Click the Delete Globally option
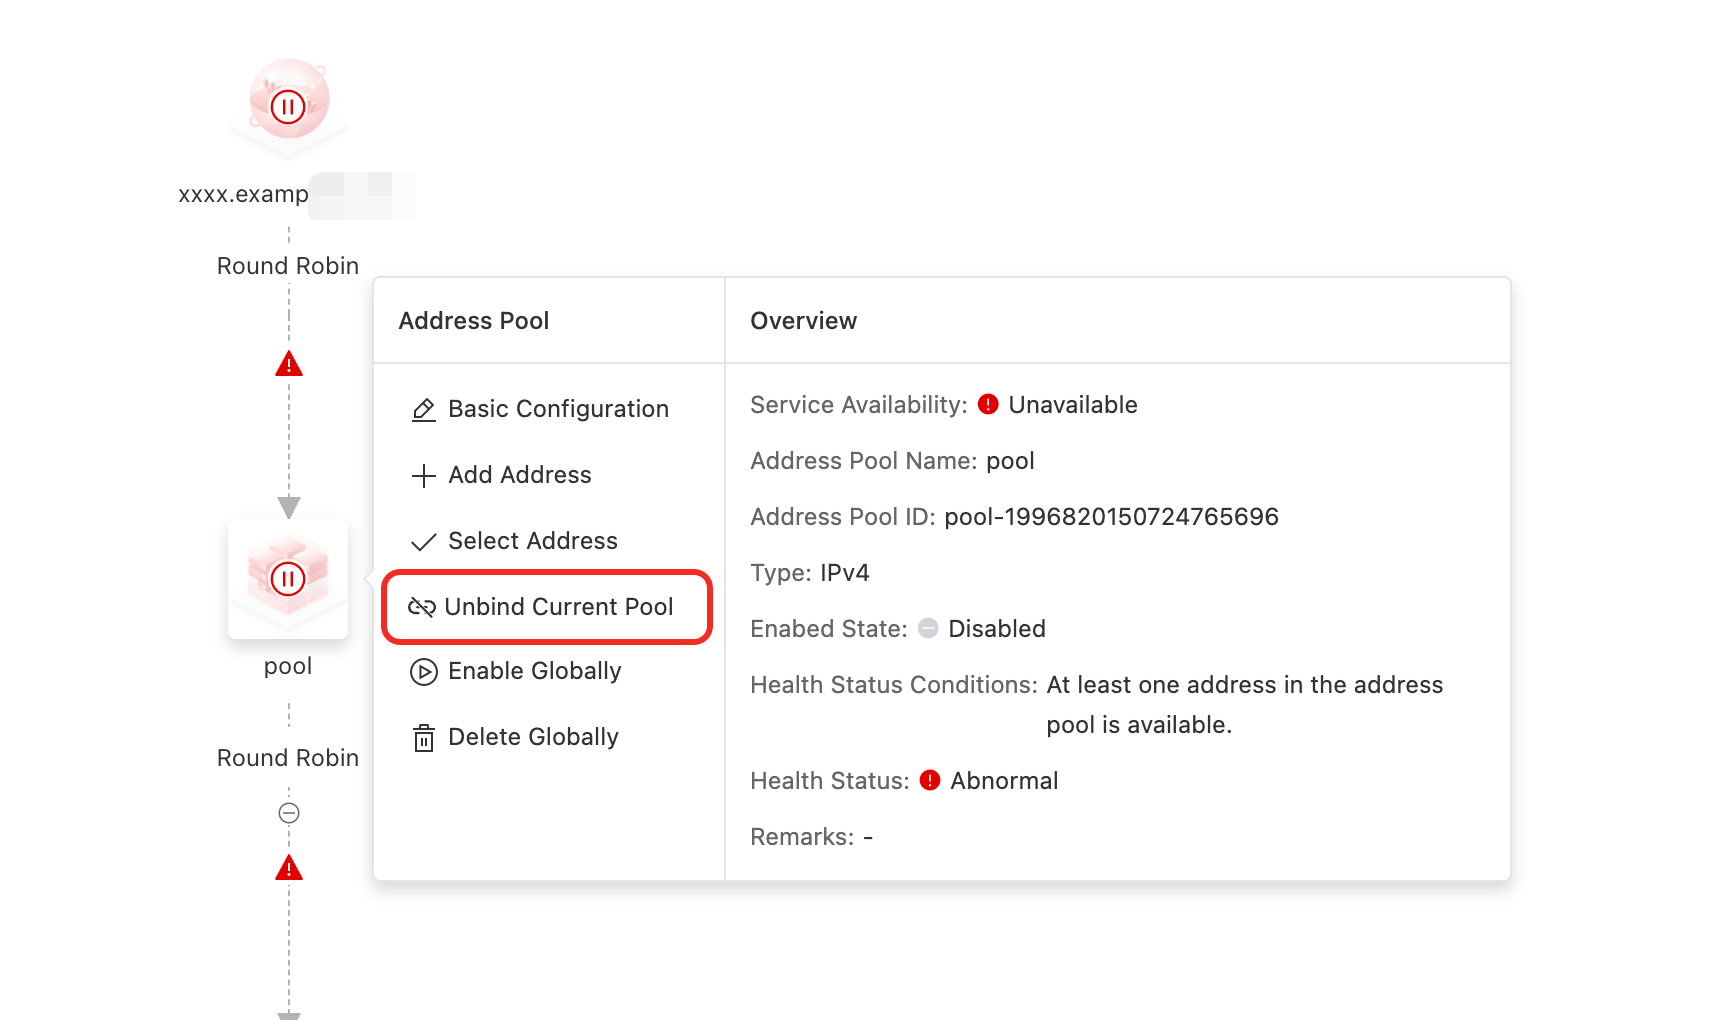 click(x=533, y=737)
